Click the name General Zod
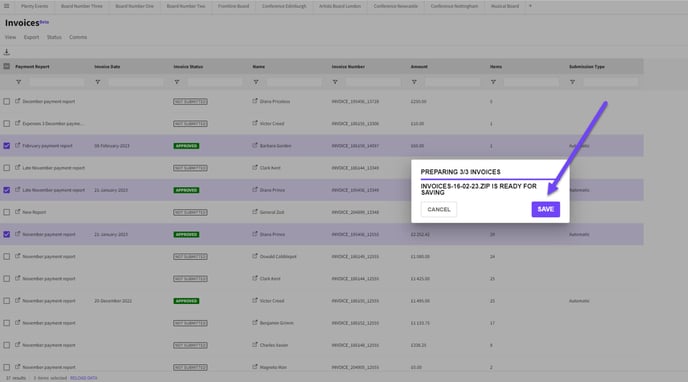The height and width of the screenshot is (382, 688). [x=272, y=212]
